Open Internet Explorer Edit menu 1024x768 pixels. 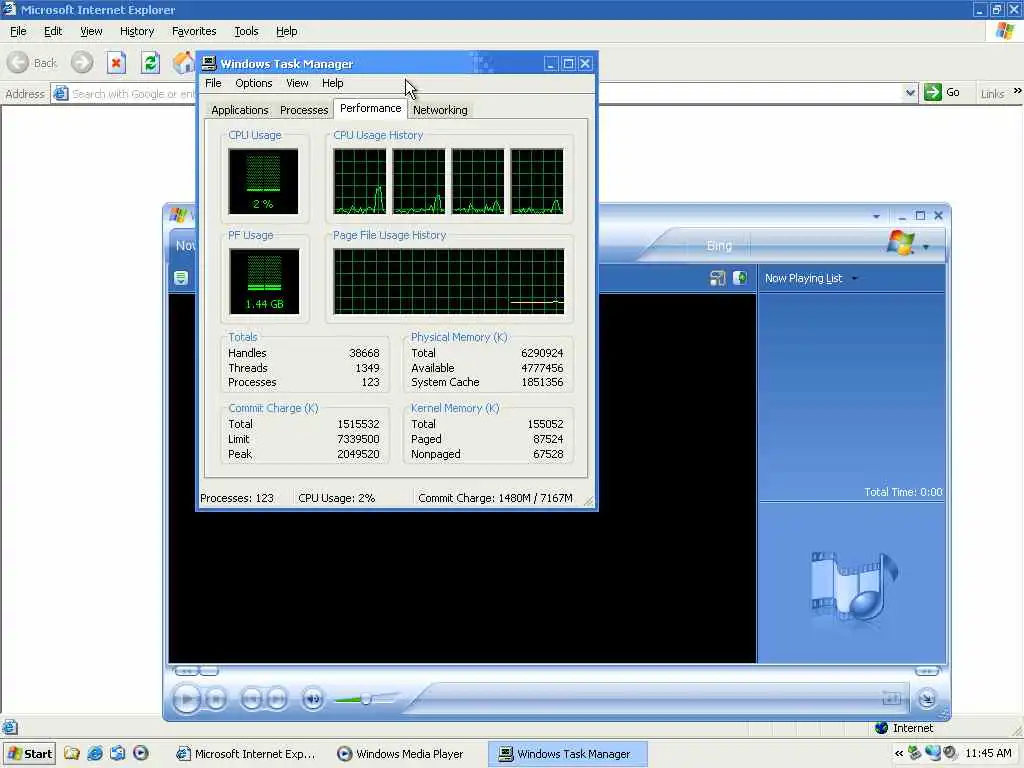click(x=53, y=31)
